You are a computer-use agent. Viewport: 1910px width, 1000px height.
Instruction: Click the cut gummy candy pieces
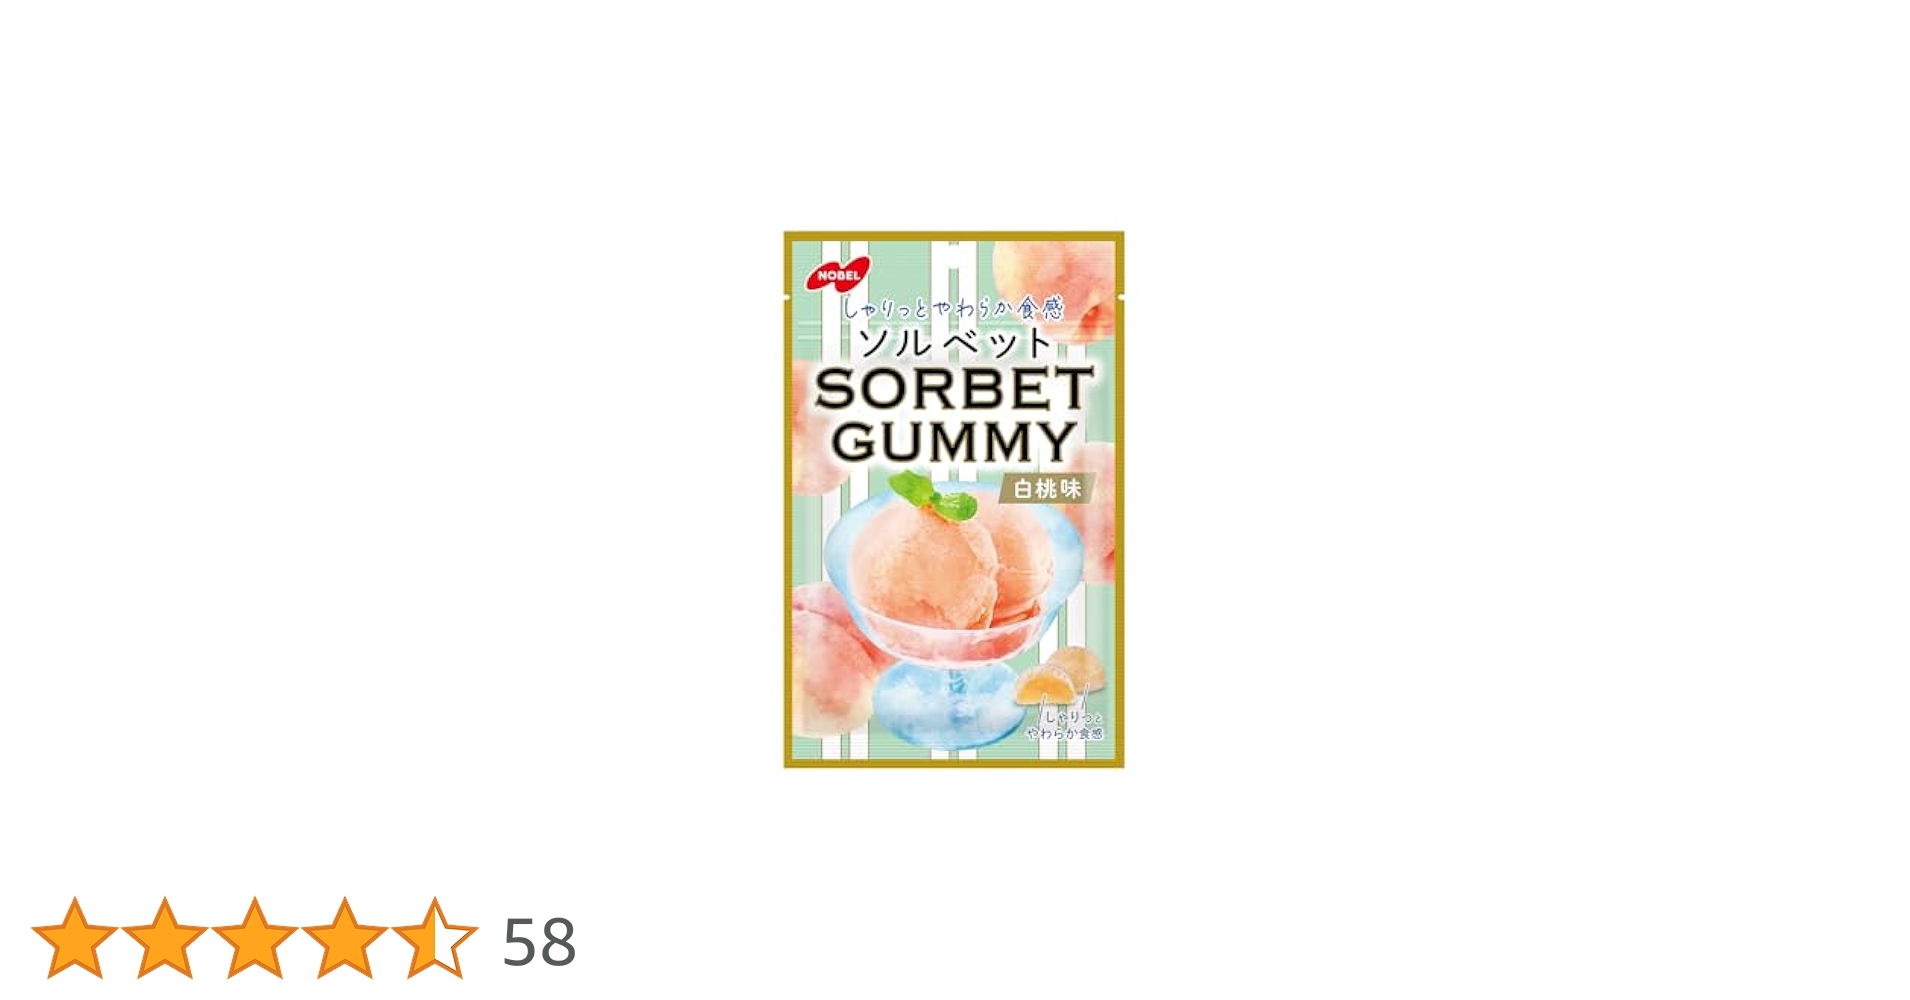tap(1060, 678)
